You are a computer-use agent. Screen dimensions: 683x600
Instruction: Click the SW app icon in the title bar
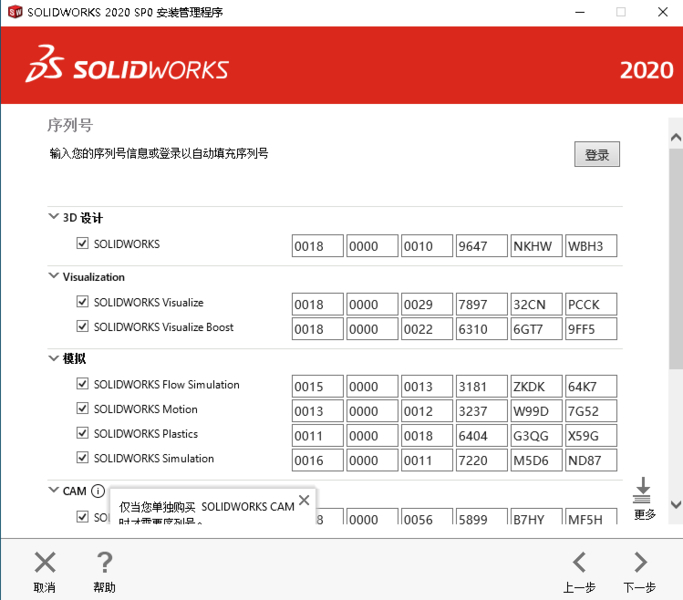pyautogui.click(x=15, y=12)
